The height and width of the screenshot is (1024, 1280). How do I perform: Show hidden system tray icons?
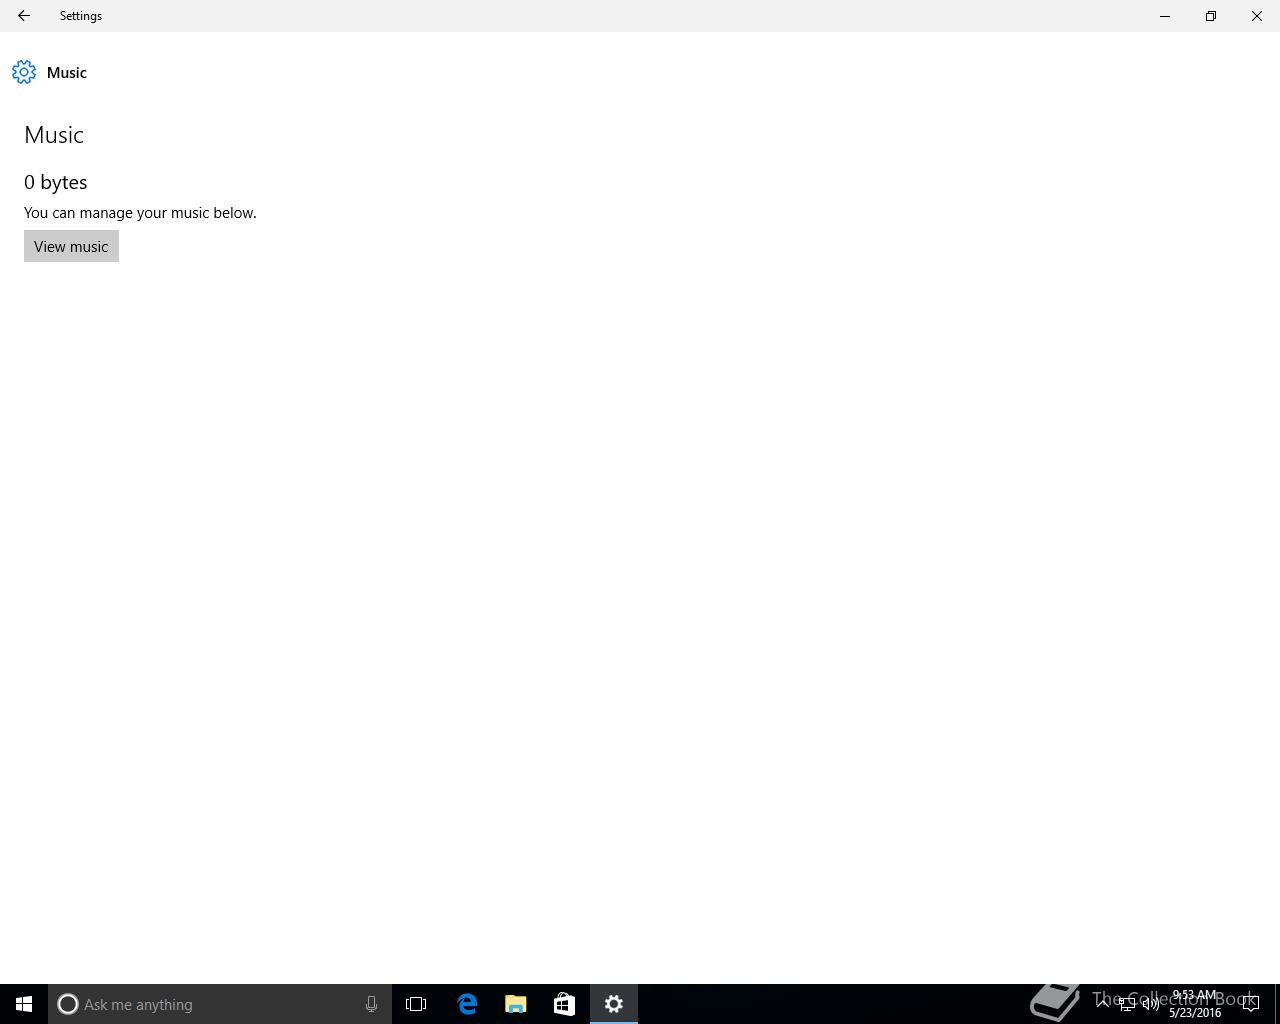click(1103, 1003)
